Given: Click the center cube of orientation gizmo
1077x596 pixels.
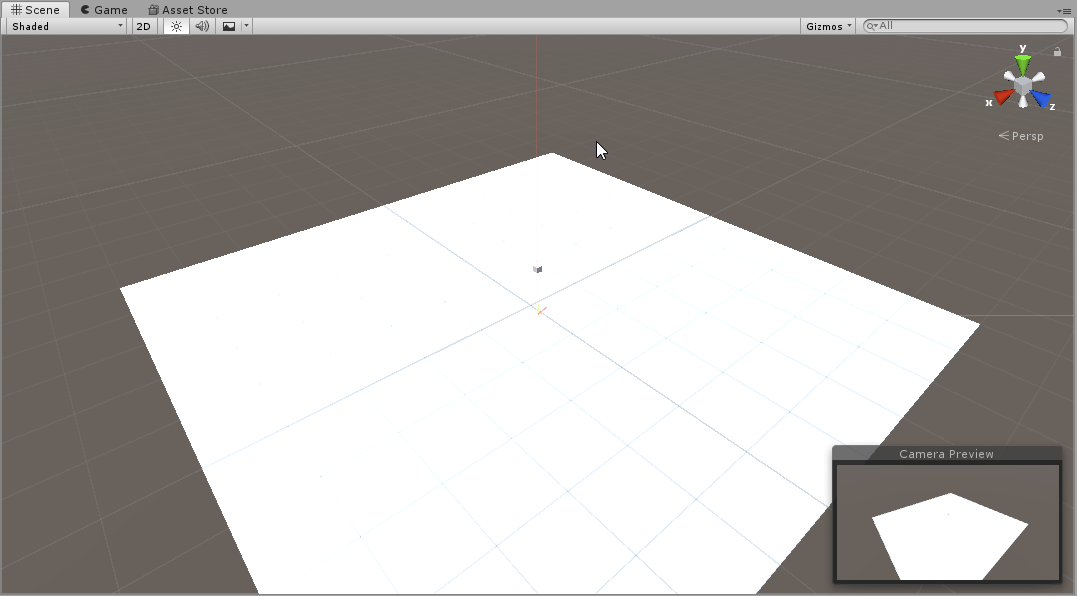Looking at the screenshot, I should point(1023,86).
